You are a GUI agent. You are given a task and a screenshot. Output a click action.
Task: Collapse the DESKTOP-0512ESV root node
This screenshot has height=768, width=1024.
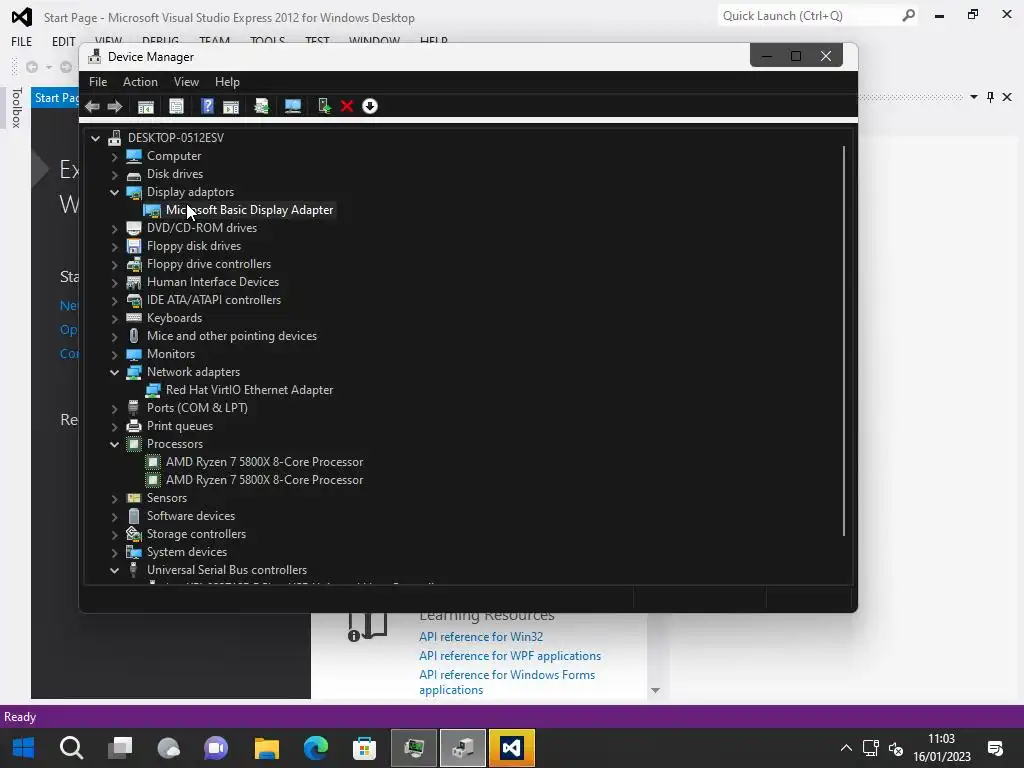95,138
